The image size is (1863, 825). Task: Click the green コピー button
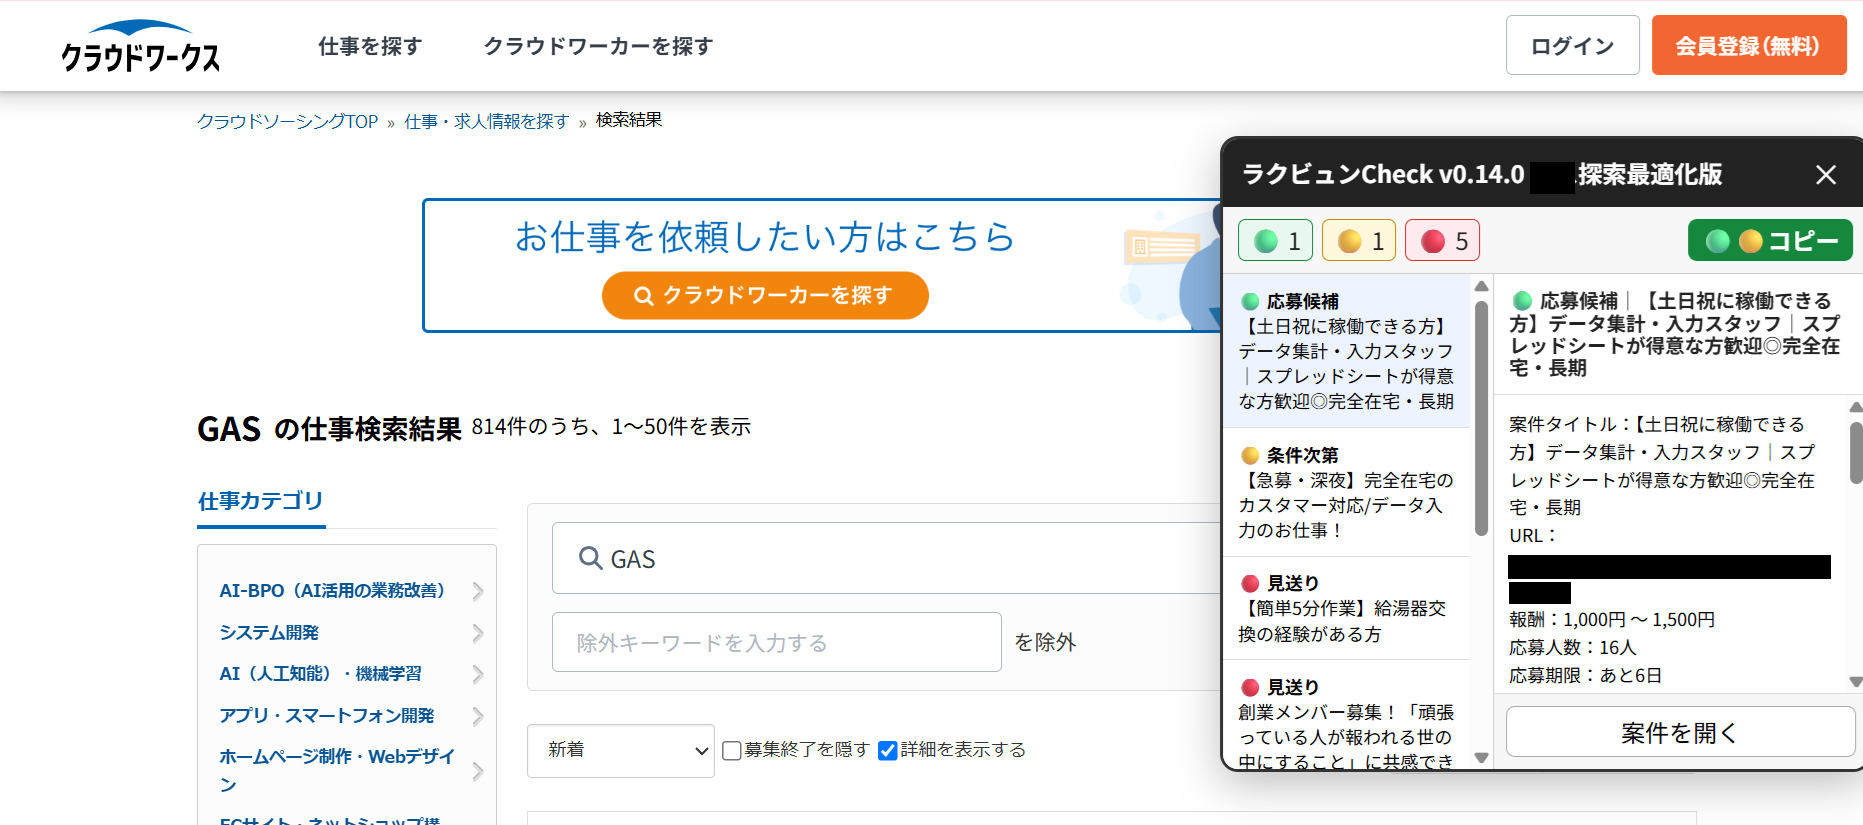click(x=1770, y=241)
